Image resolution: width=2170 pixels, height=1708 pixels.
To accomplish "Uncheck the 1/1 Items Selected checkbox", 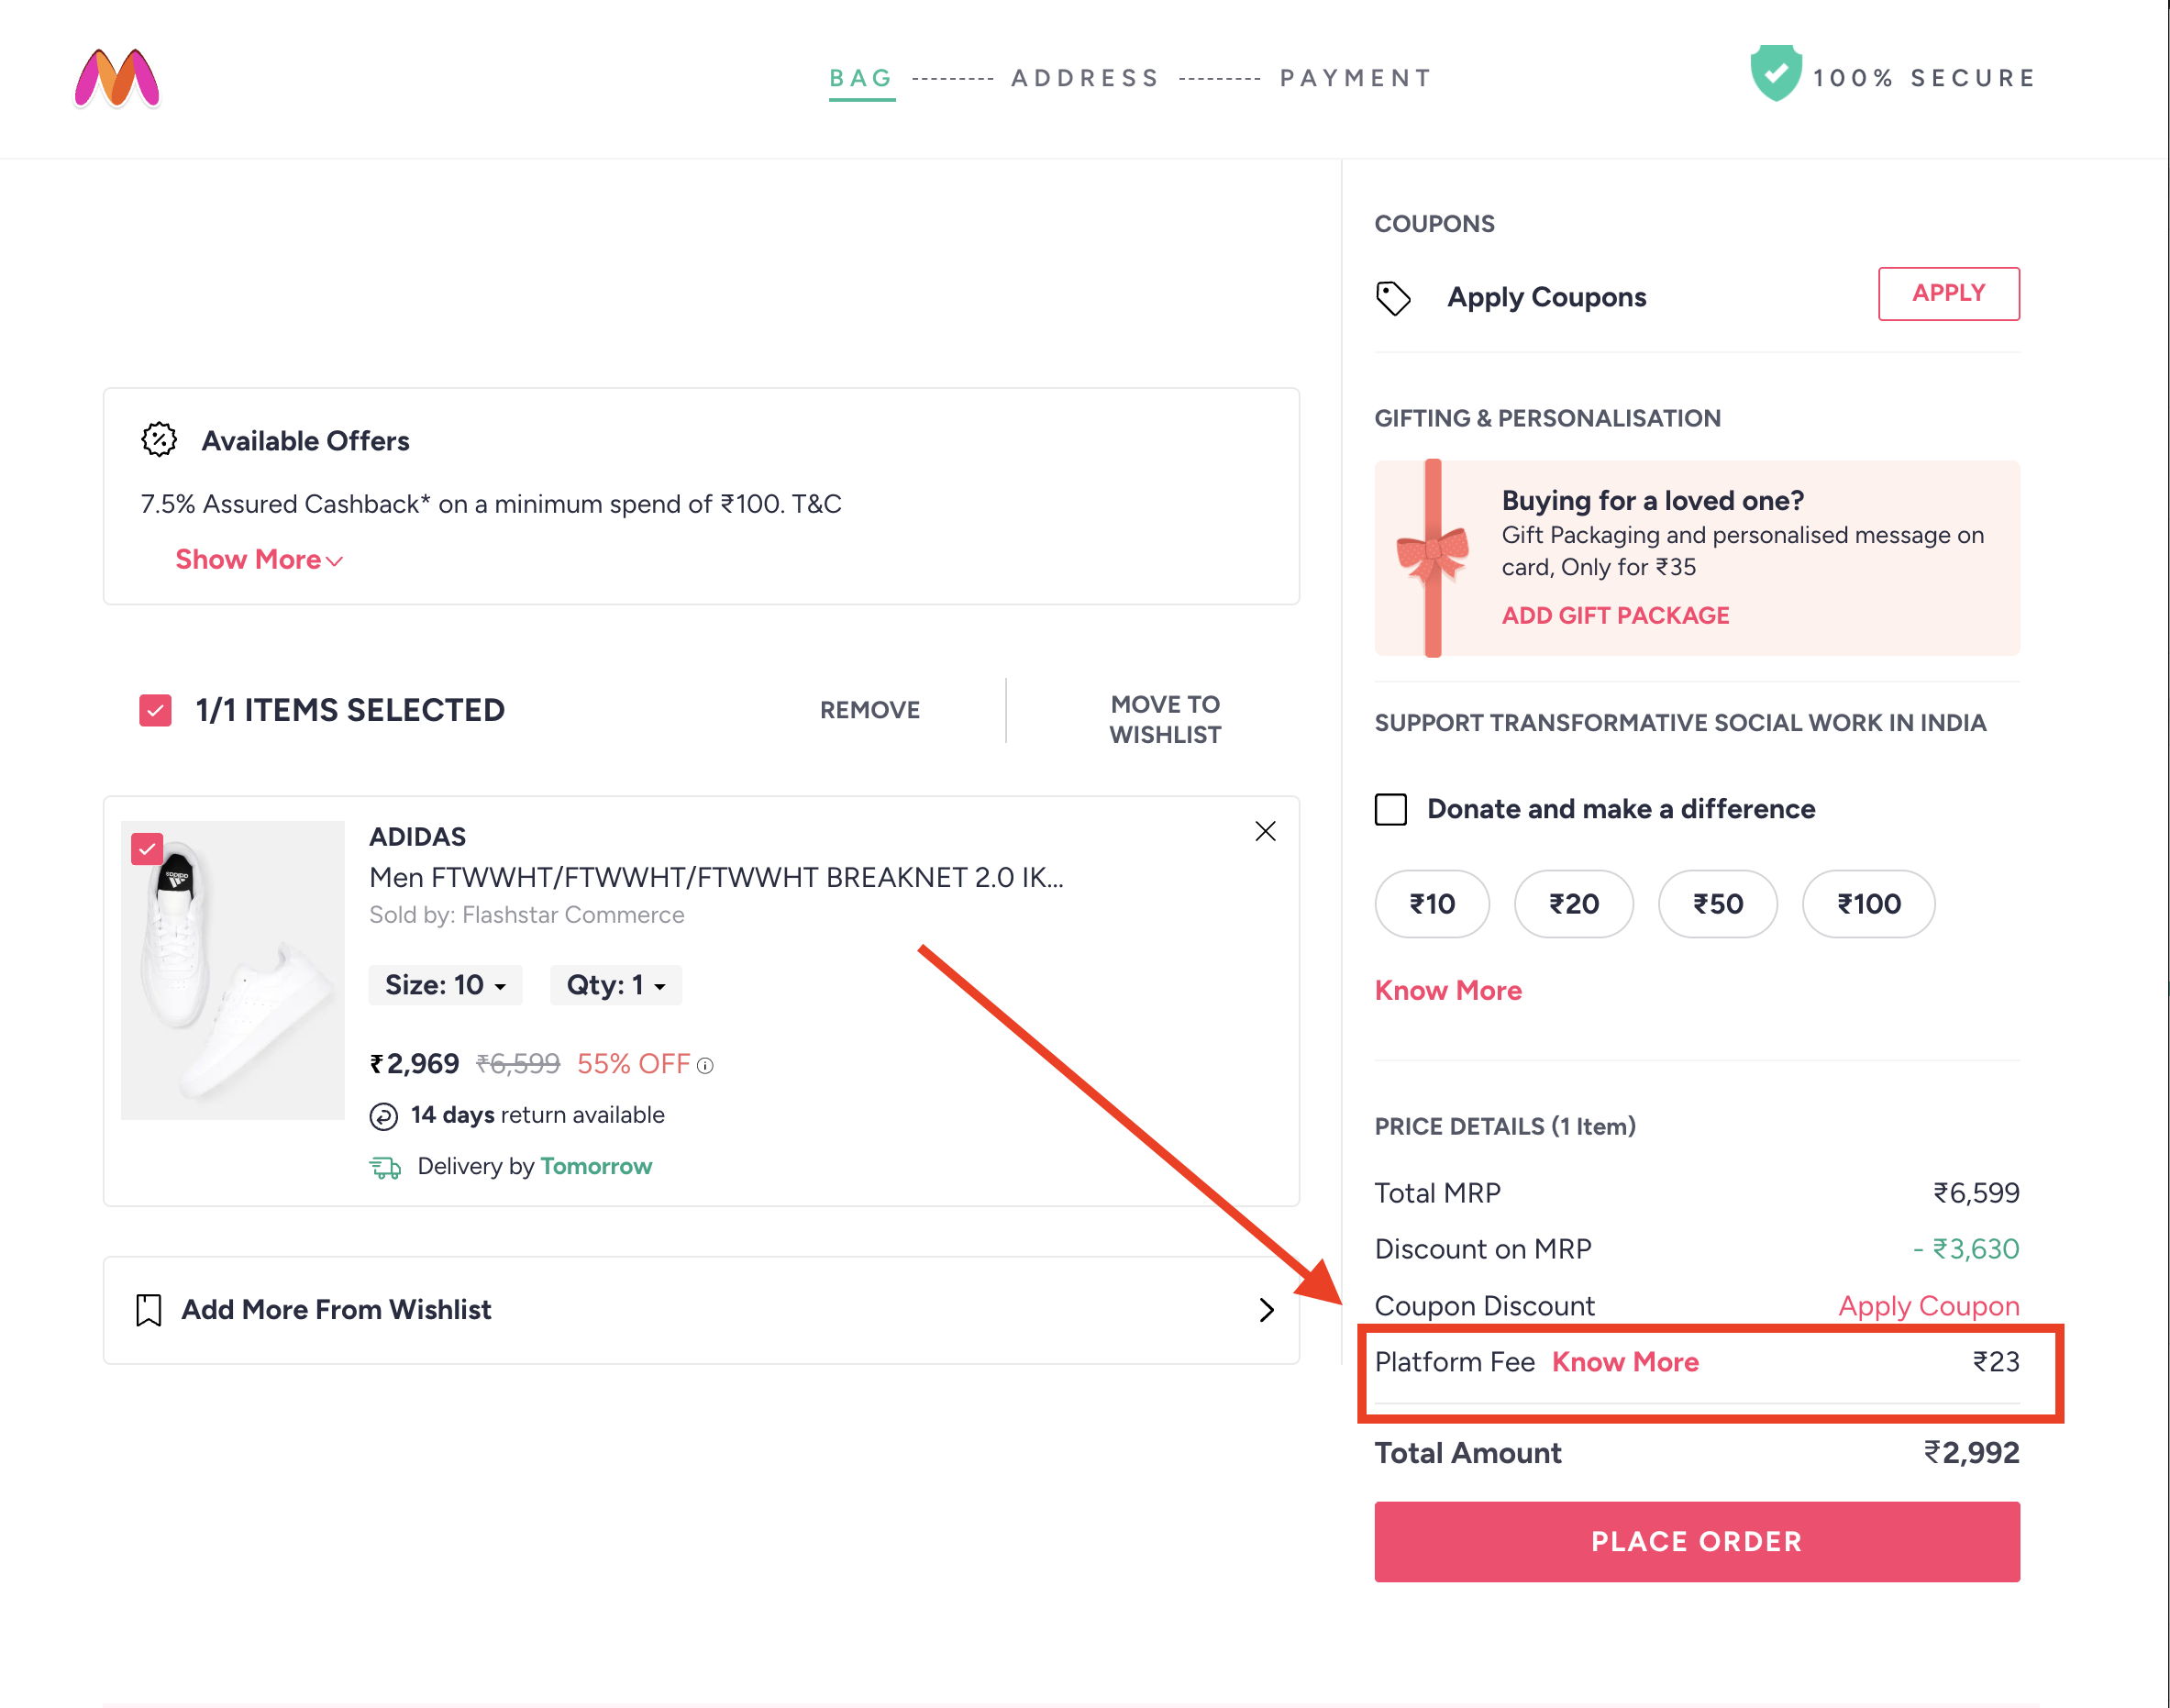I will point(155,710).
